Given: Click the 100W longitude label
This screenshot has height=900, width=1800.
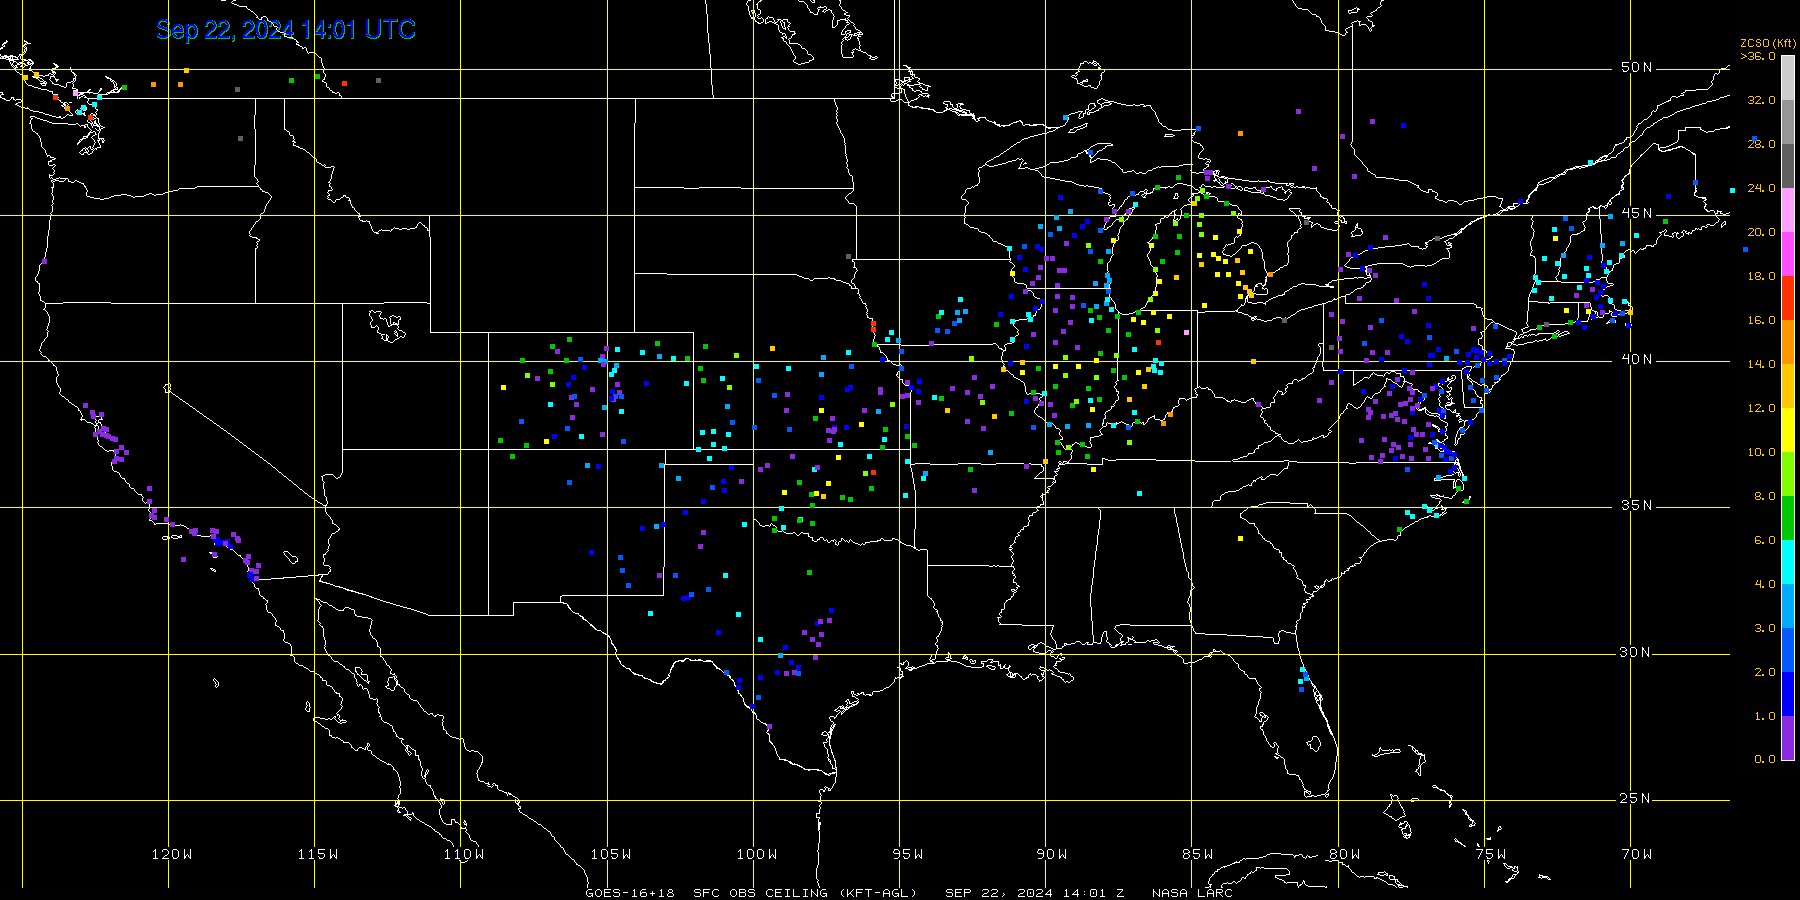Looking at the screenshot, I should (757, 854).
